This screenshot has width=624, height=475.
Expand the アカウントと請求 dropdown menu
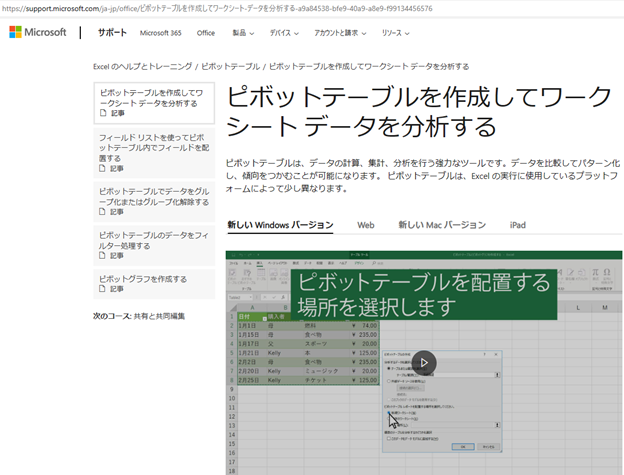pyautogui.click(x=340, y=33)
